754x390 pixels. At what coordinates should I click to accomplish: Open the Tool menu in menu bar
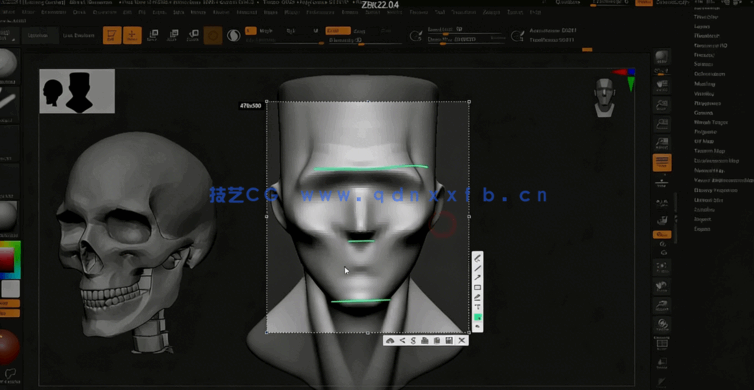point(440,13)
